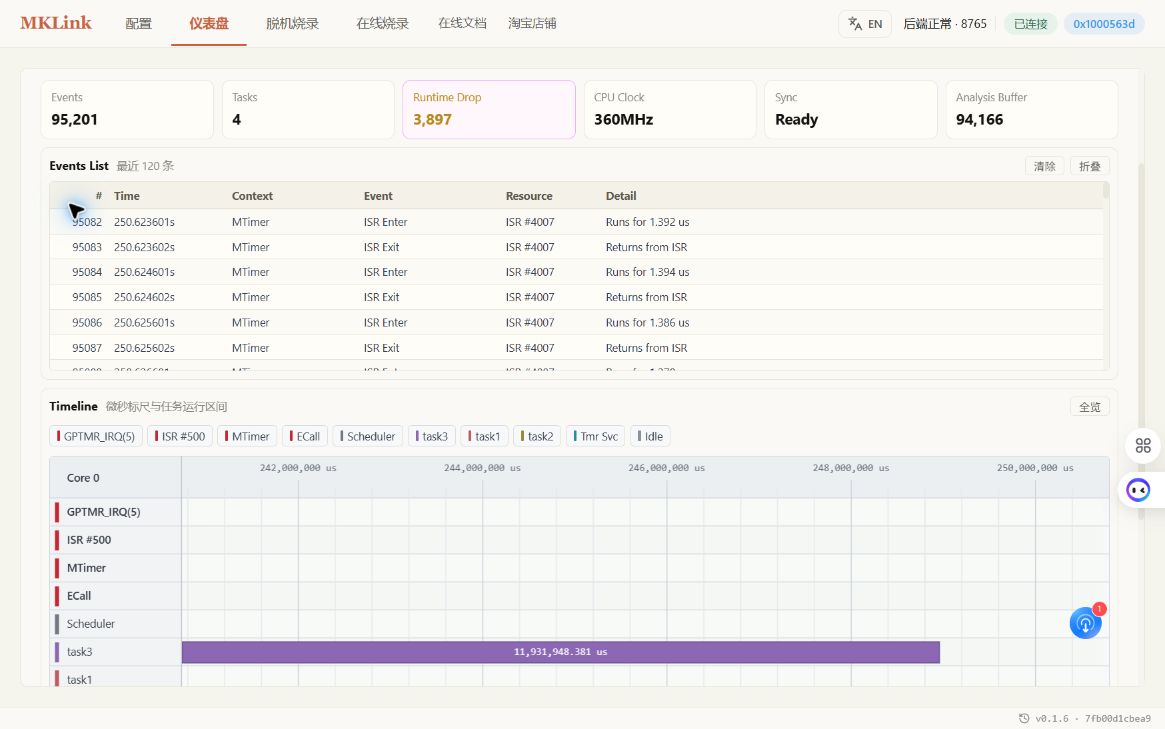Click the 全览 timeline overview button
Viewport: 1165px width, 729px height.
(x=1090, y=406)
